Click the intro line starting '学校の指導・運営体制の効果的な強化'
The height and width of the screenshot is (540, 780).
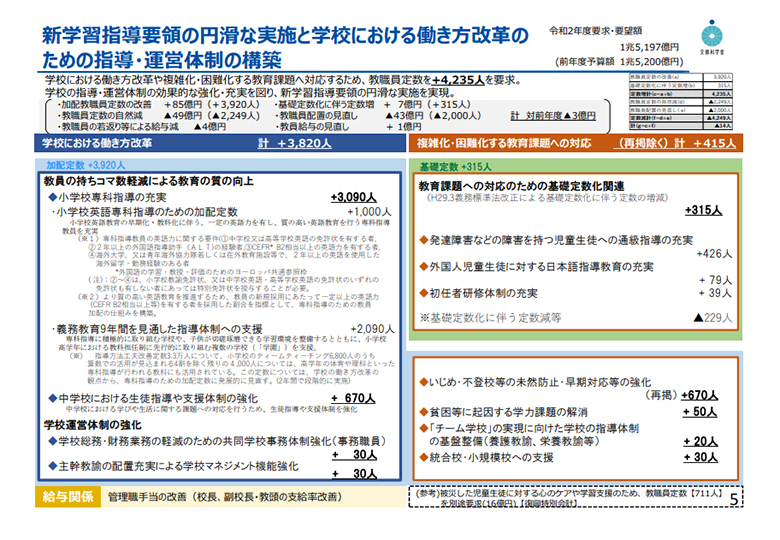(249, 92)
